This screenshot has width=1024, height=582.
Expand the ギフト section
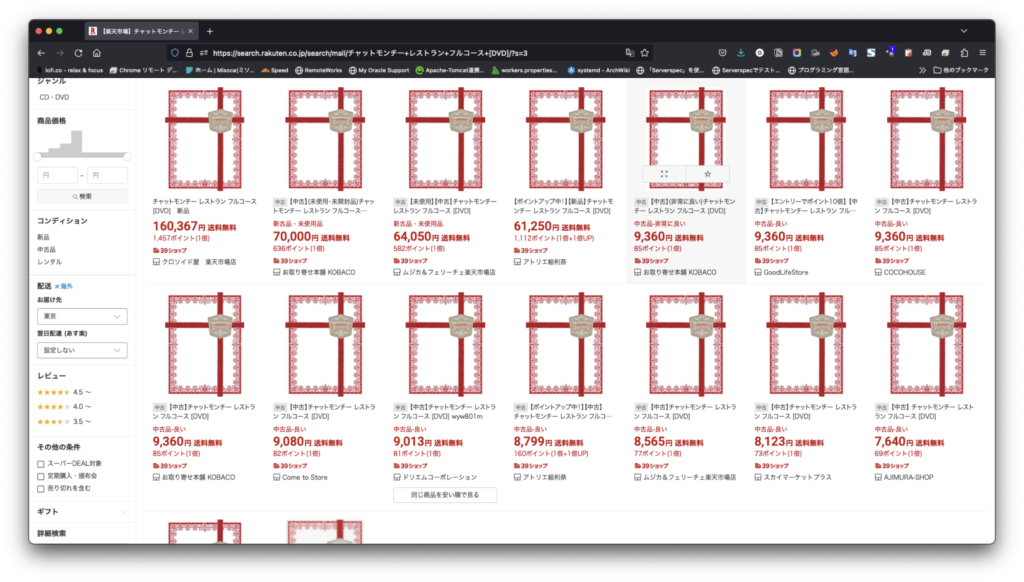click(82, 511)
